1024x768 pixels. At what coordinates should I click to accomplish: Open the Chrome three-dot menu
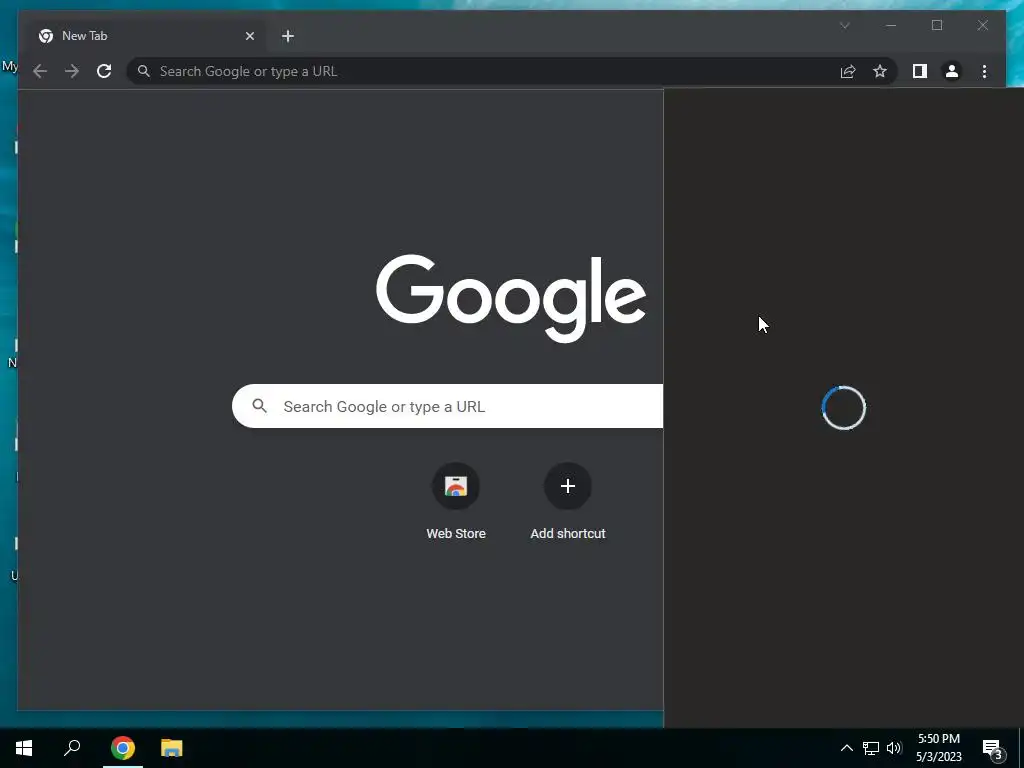click(x=984, y=71)
